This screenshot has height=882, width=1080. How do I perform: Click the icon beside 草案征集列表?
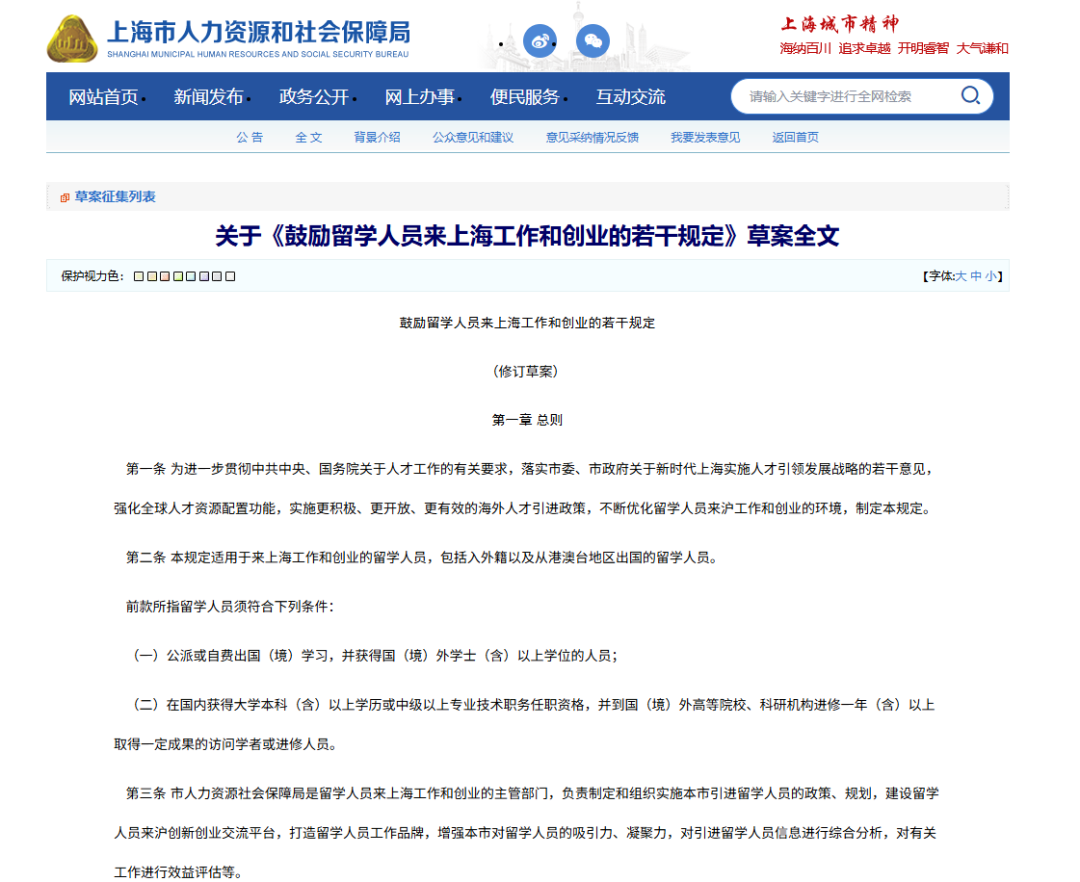click(65, 198)
